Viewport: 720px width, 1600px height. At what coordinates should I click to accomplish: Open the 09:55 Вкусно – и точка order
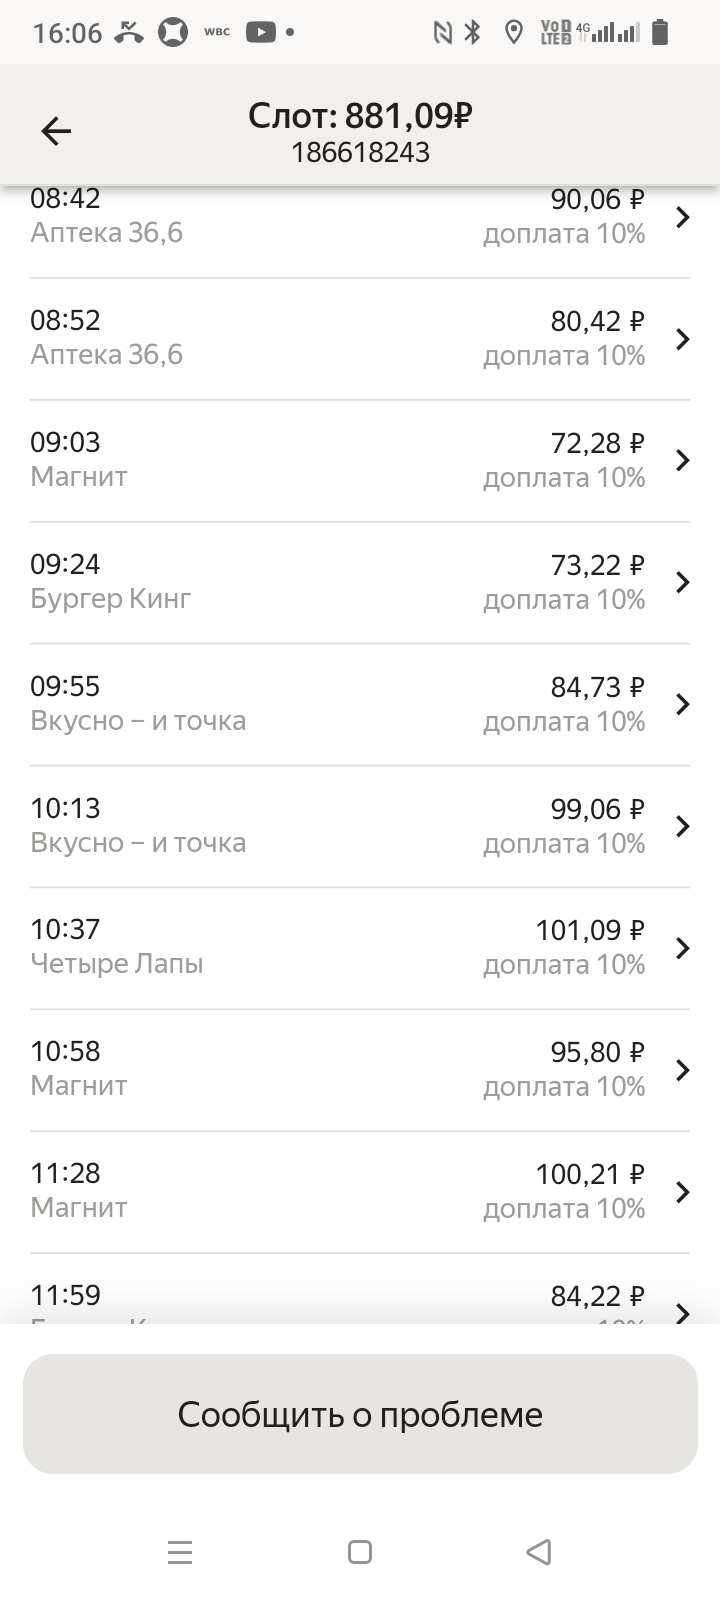tap(360, 704)
